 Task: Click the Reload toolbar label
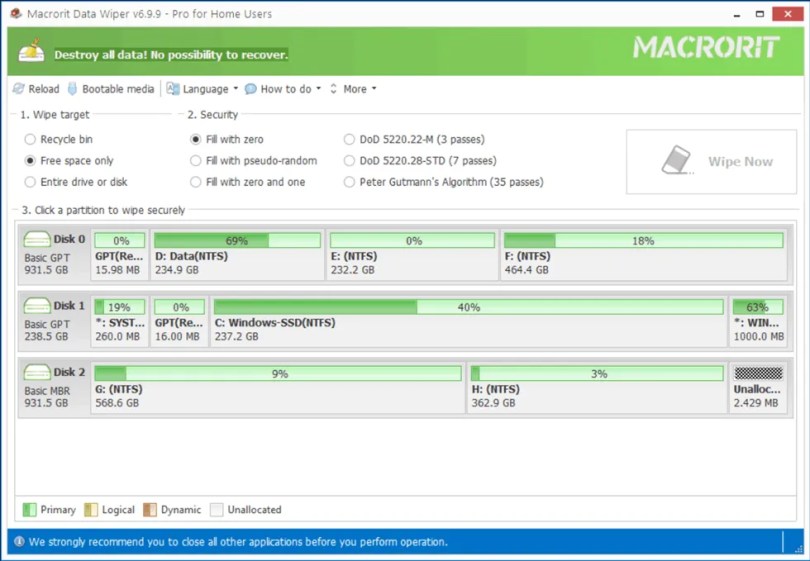click(x=44, y=89)
